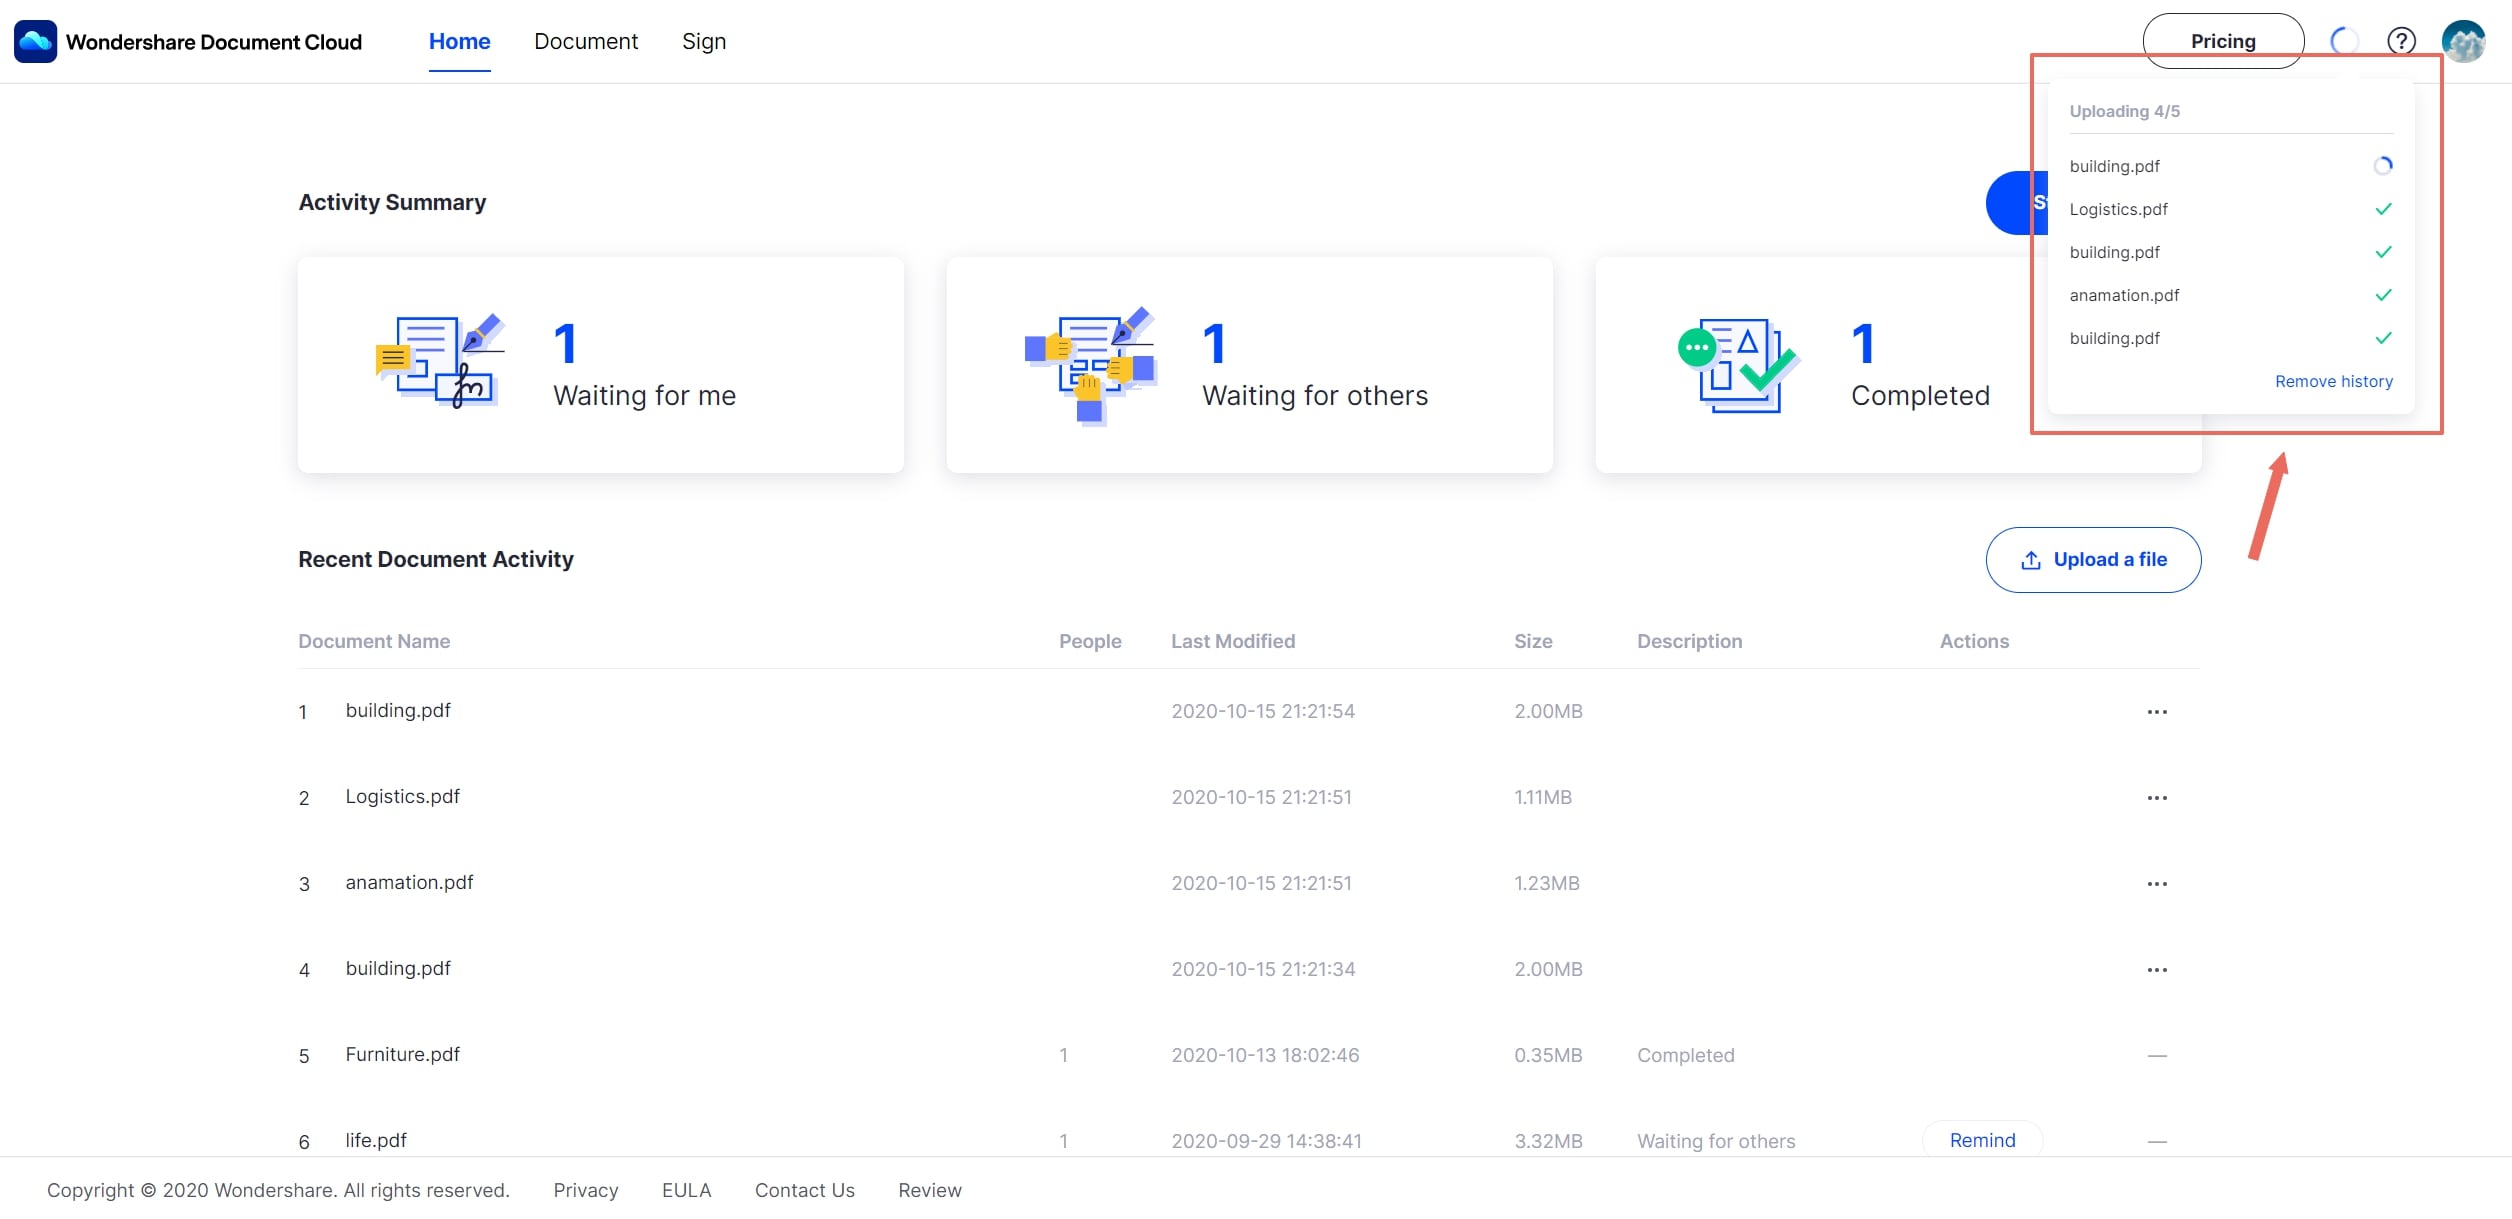Click the Completed documents illustration icon
The height and width of the screenshot is (1219, 2512).
(1738, 364)
